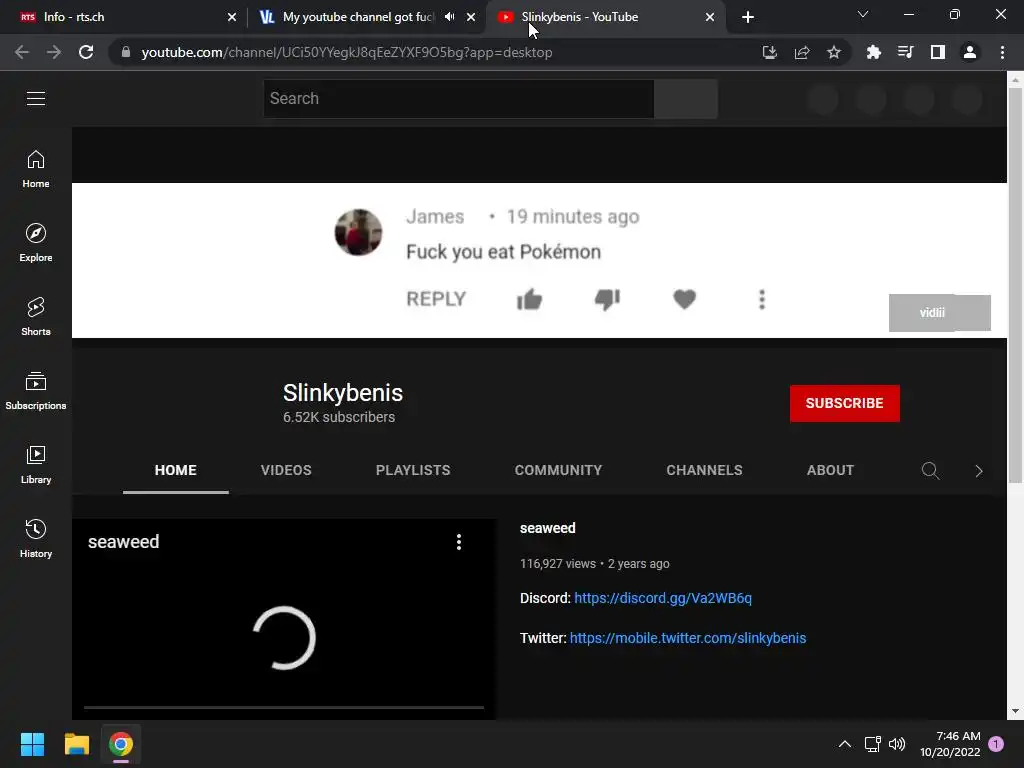
Task: Click the address bar URL
Action: (x=347, y=52)
